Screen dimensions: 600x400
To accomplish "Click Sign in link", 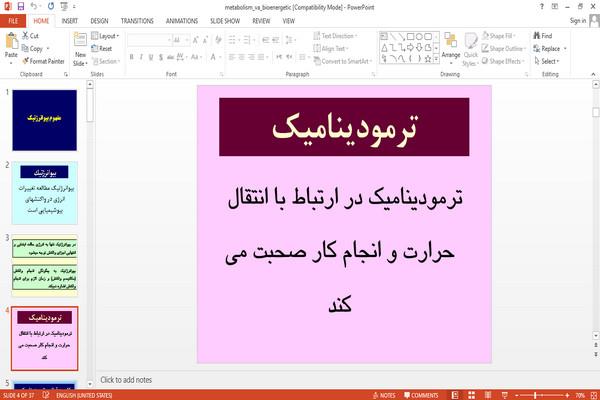I will 578,20.
